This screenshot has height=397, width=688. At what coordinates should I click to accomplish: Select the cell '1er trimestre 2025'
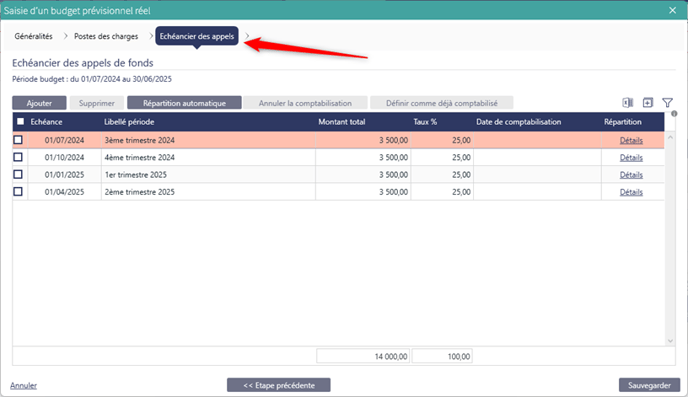point(208,175)
